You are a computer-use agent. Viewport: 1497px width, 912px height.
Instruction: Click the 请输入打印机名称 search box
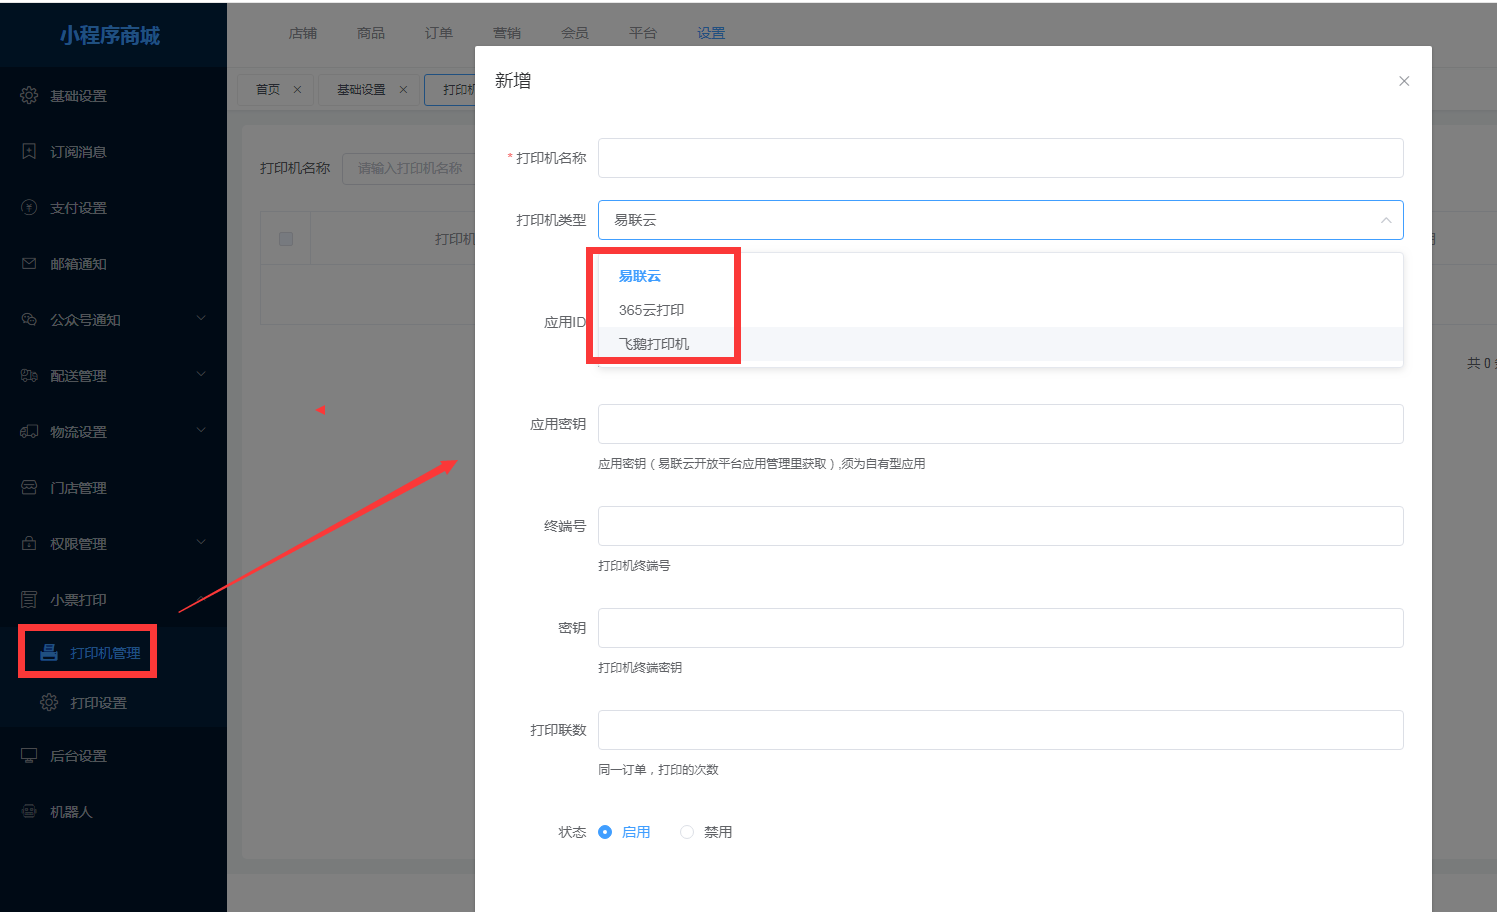tap(409, 168)
